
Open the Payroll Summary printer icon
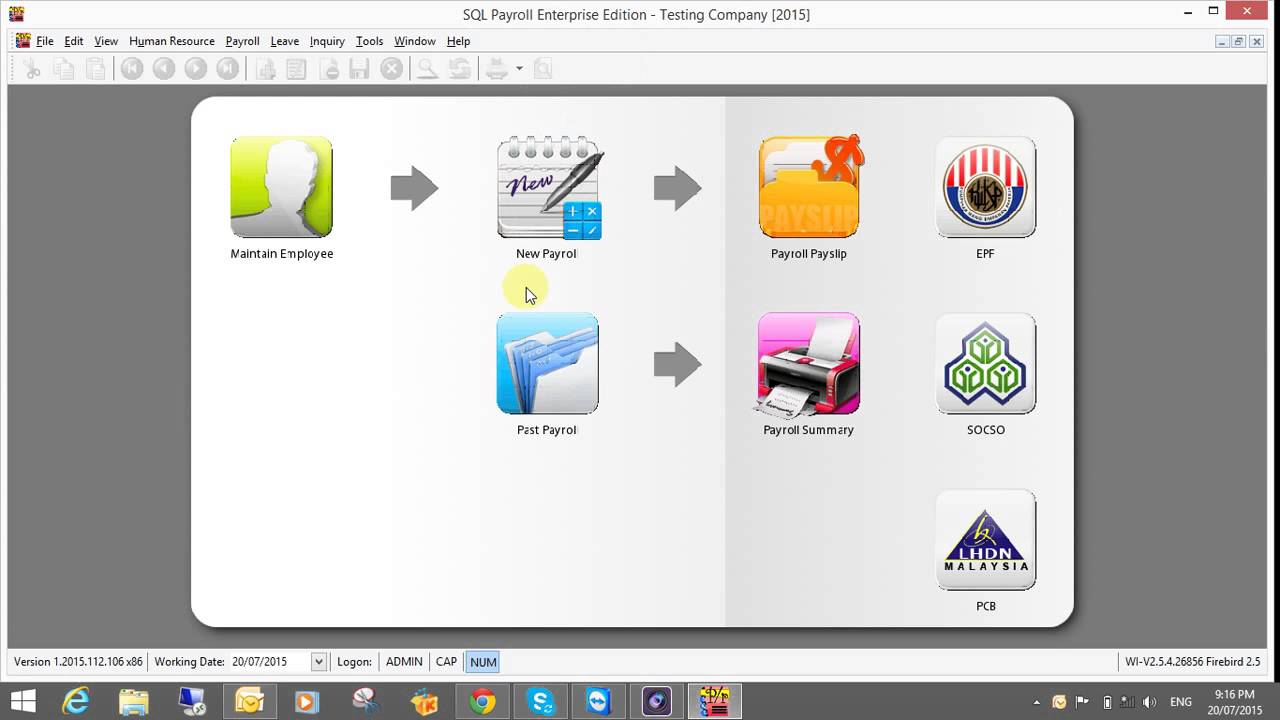809,364
